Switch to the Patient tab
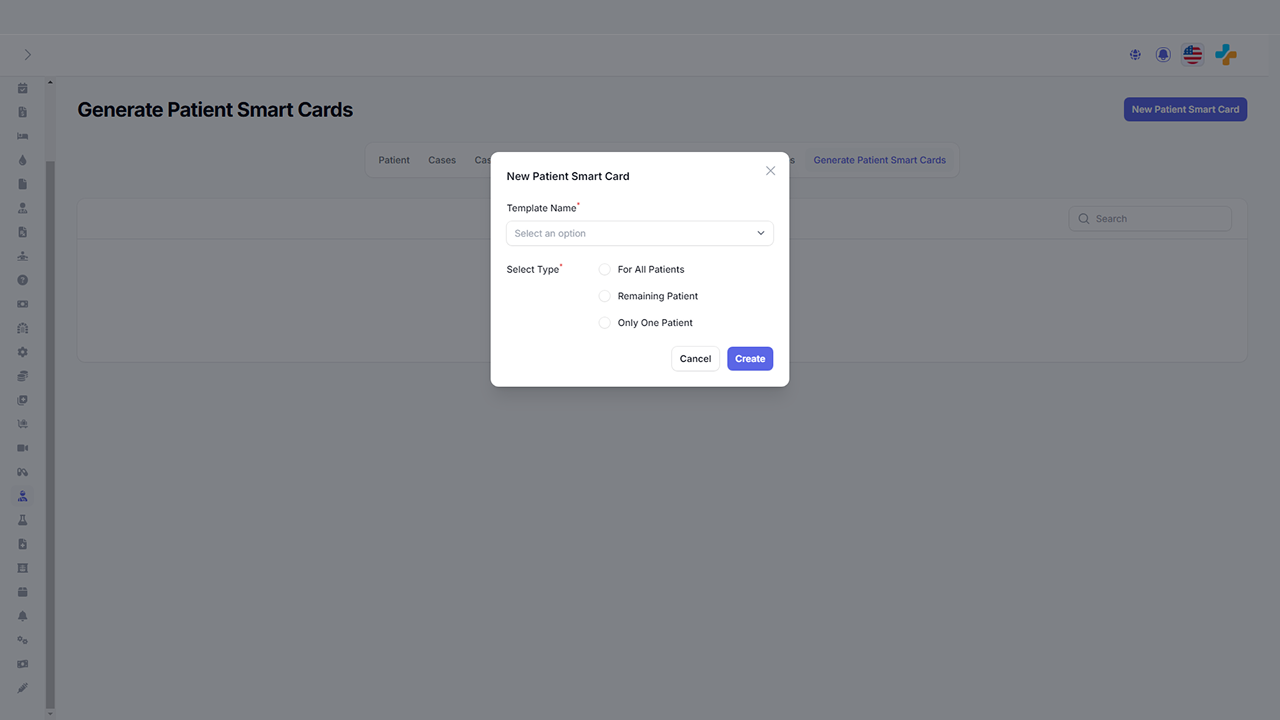The image size is (1280, 720). 394,160
